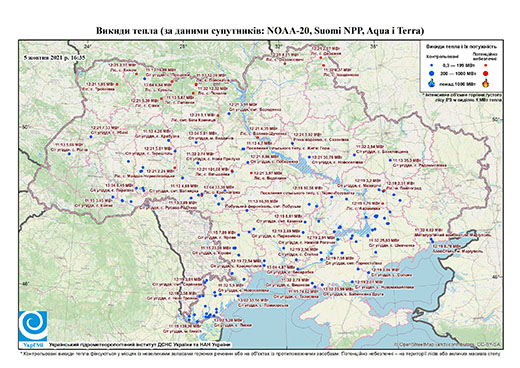This screenshot has height=368, width=520.
Task: Click the УкрГМІ swirl logo
Action: click(33, 326)
